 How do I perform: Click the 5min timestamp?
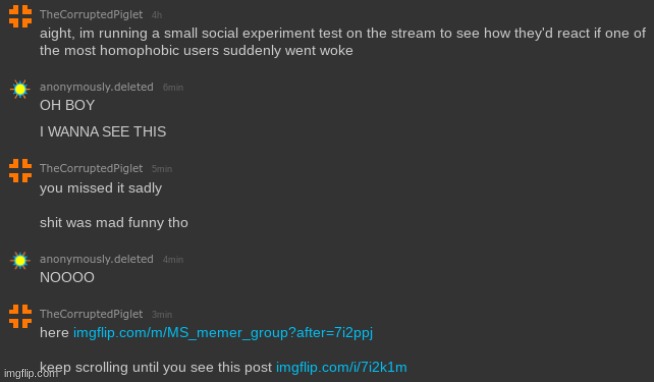point(162,169)
